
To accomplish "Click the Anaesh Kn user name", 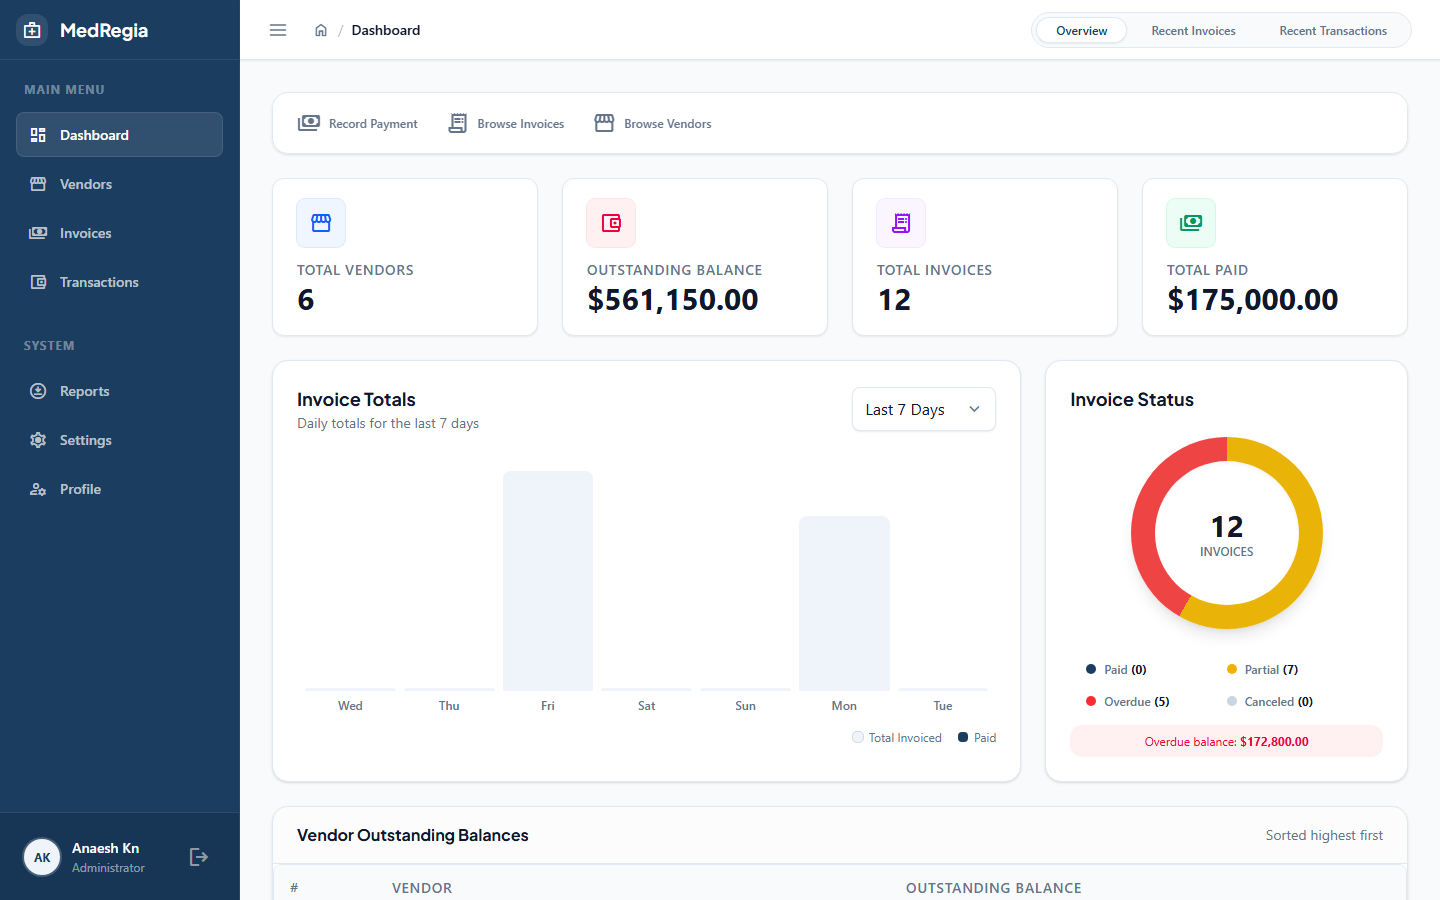I will (x=105, y=848).
